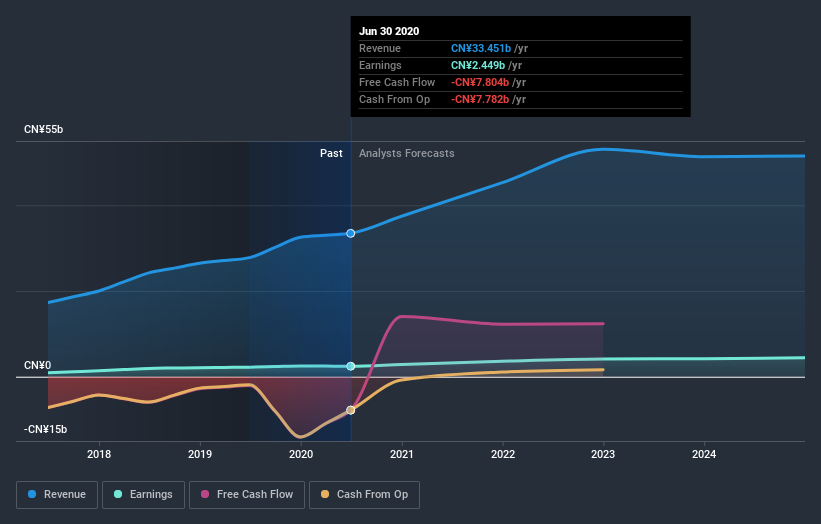Click the Cash From Op label in tooltip
Viewport: 821px width, 524px height.
click(x=395, y=99)
